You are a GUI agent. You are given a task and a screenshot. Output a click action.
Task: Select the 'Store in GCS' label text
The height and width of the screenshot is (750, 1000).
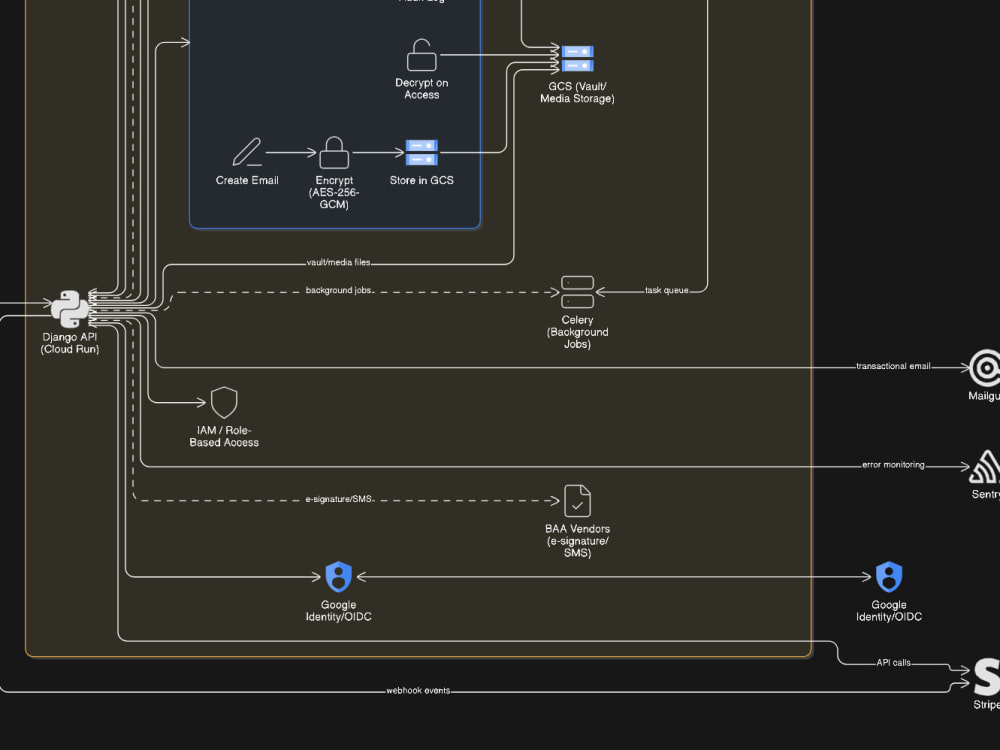[422, 180]
